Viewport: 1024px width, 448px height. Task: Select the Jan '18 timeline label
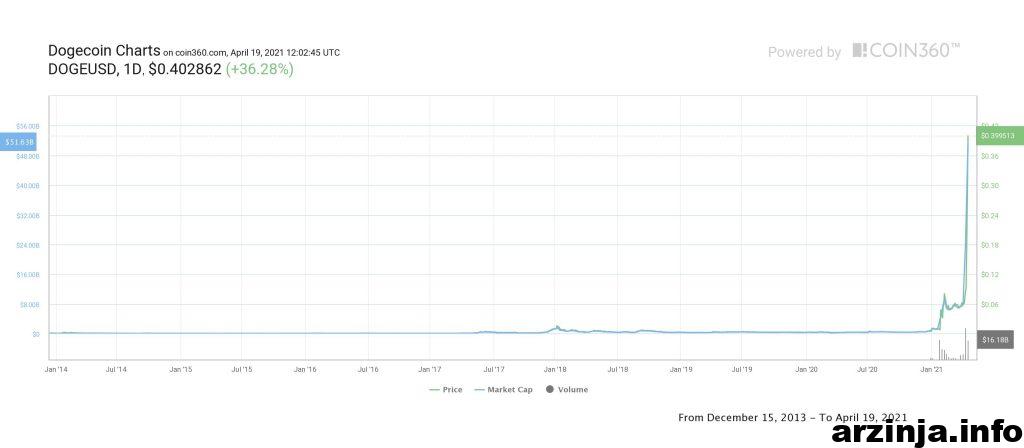555,370
